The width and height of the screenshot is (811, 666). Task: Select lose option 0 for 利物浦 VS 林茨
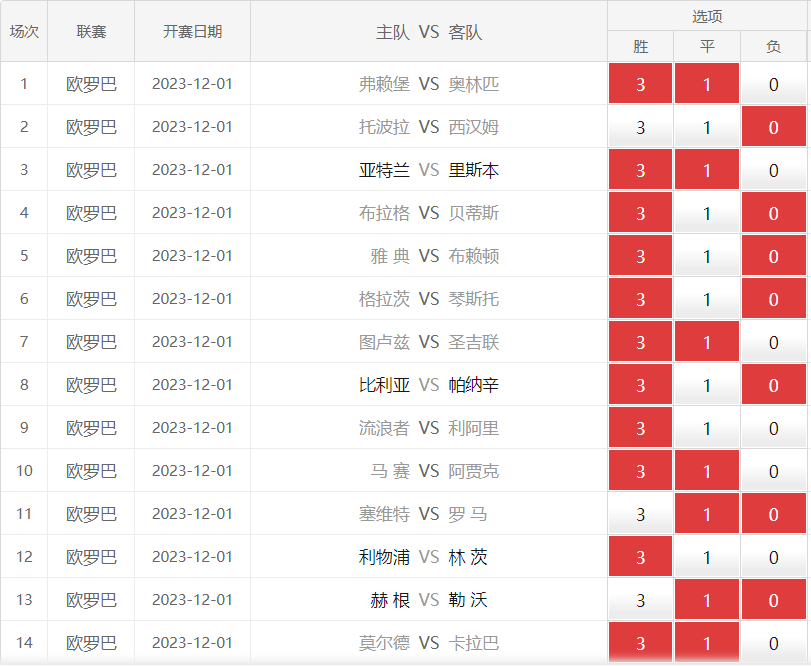pyautogui.click(x=774, y=556)
